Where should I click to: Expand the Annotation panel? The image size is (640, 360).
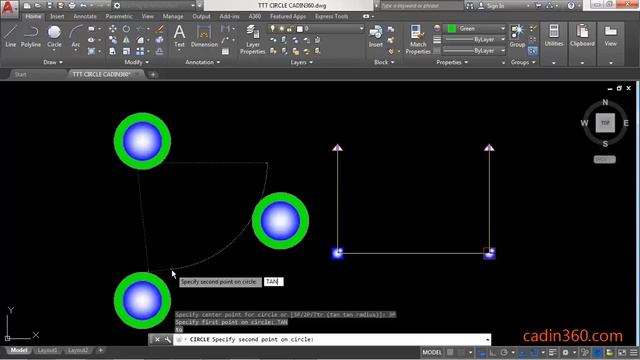tap(202, 62)
